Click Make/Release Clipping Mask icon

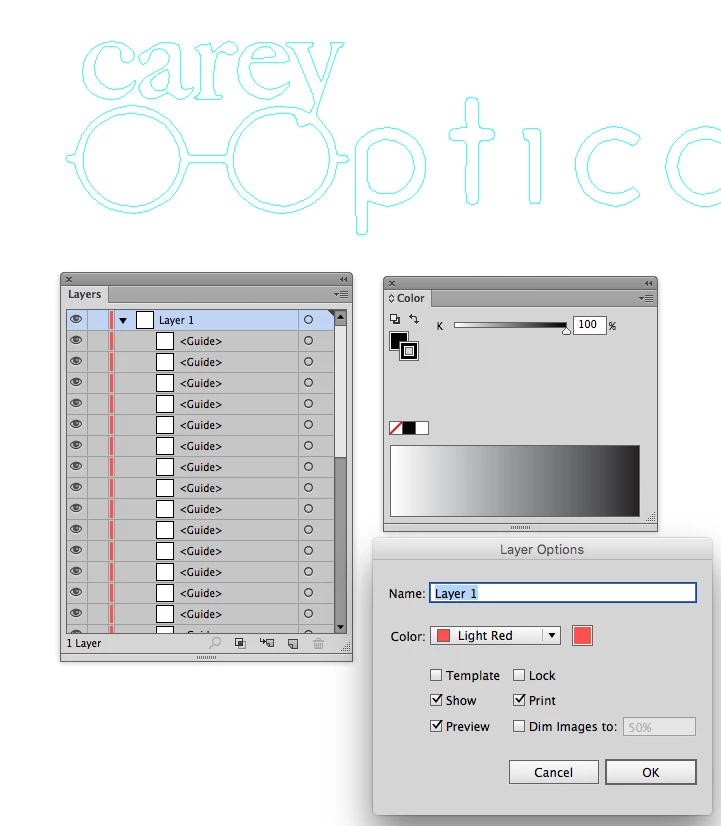point(240,643)
